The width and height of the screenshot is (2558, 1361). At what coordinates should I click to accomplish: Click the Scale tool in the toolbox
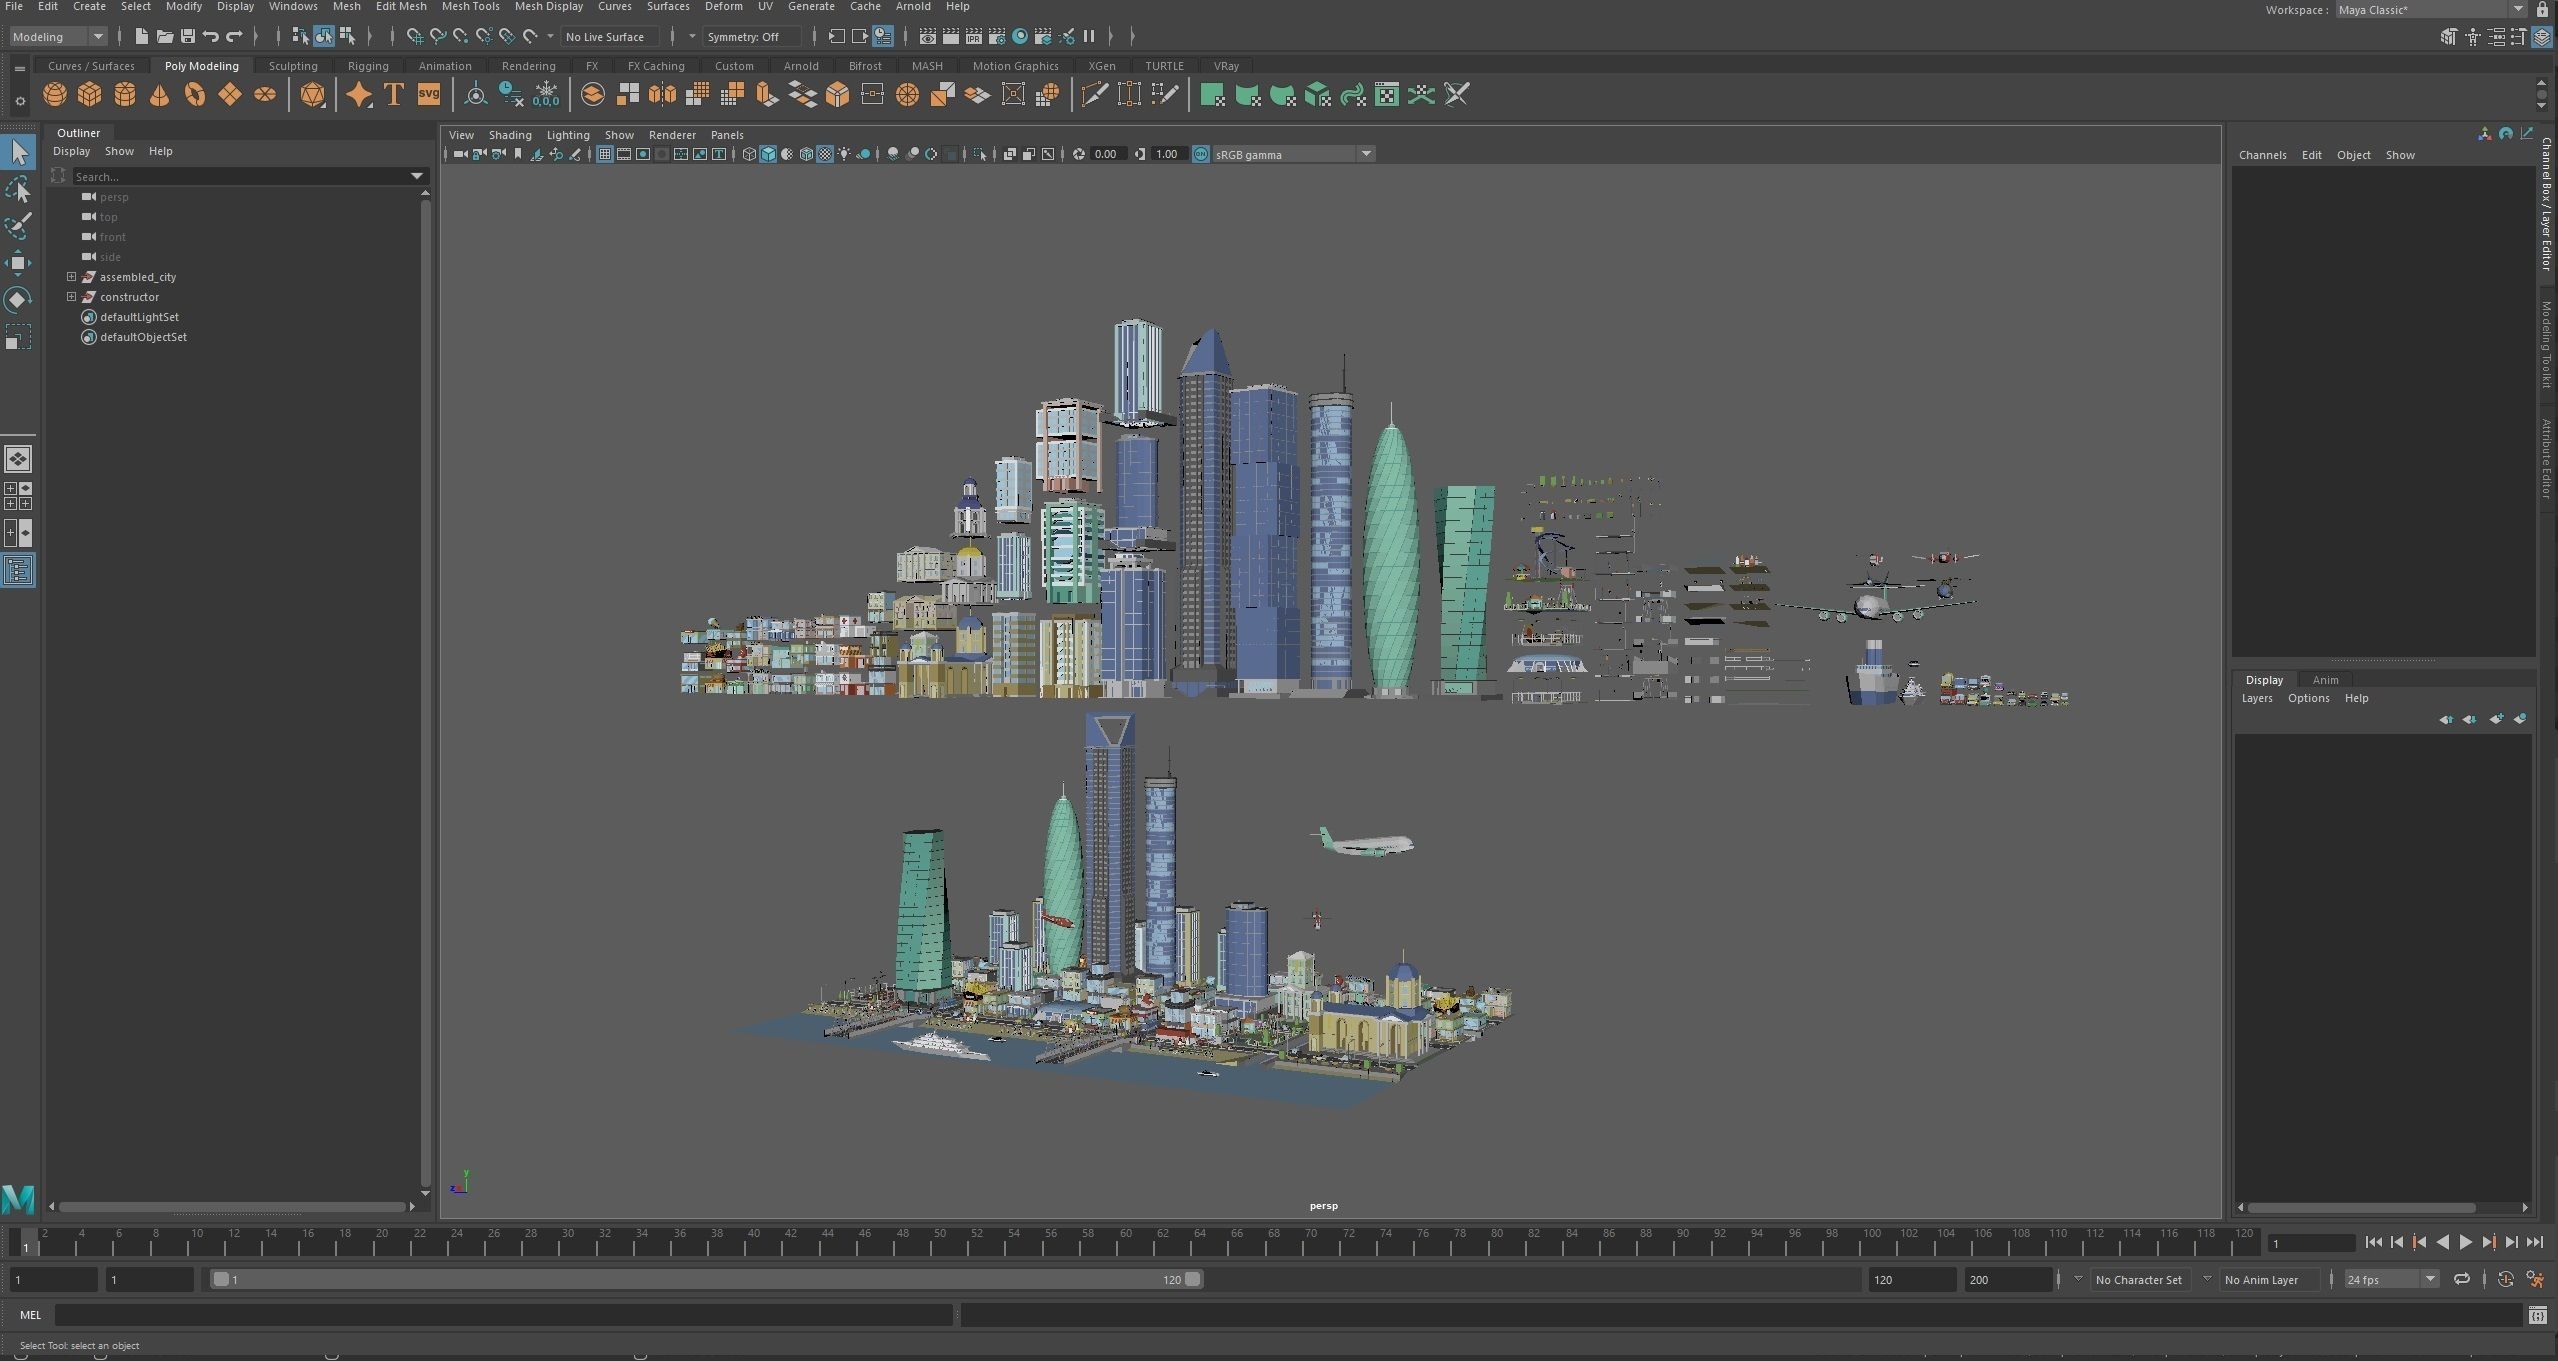click(18, 337)
